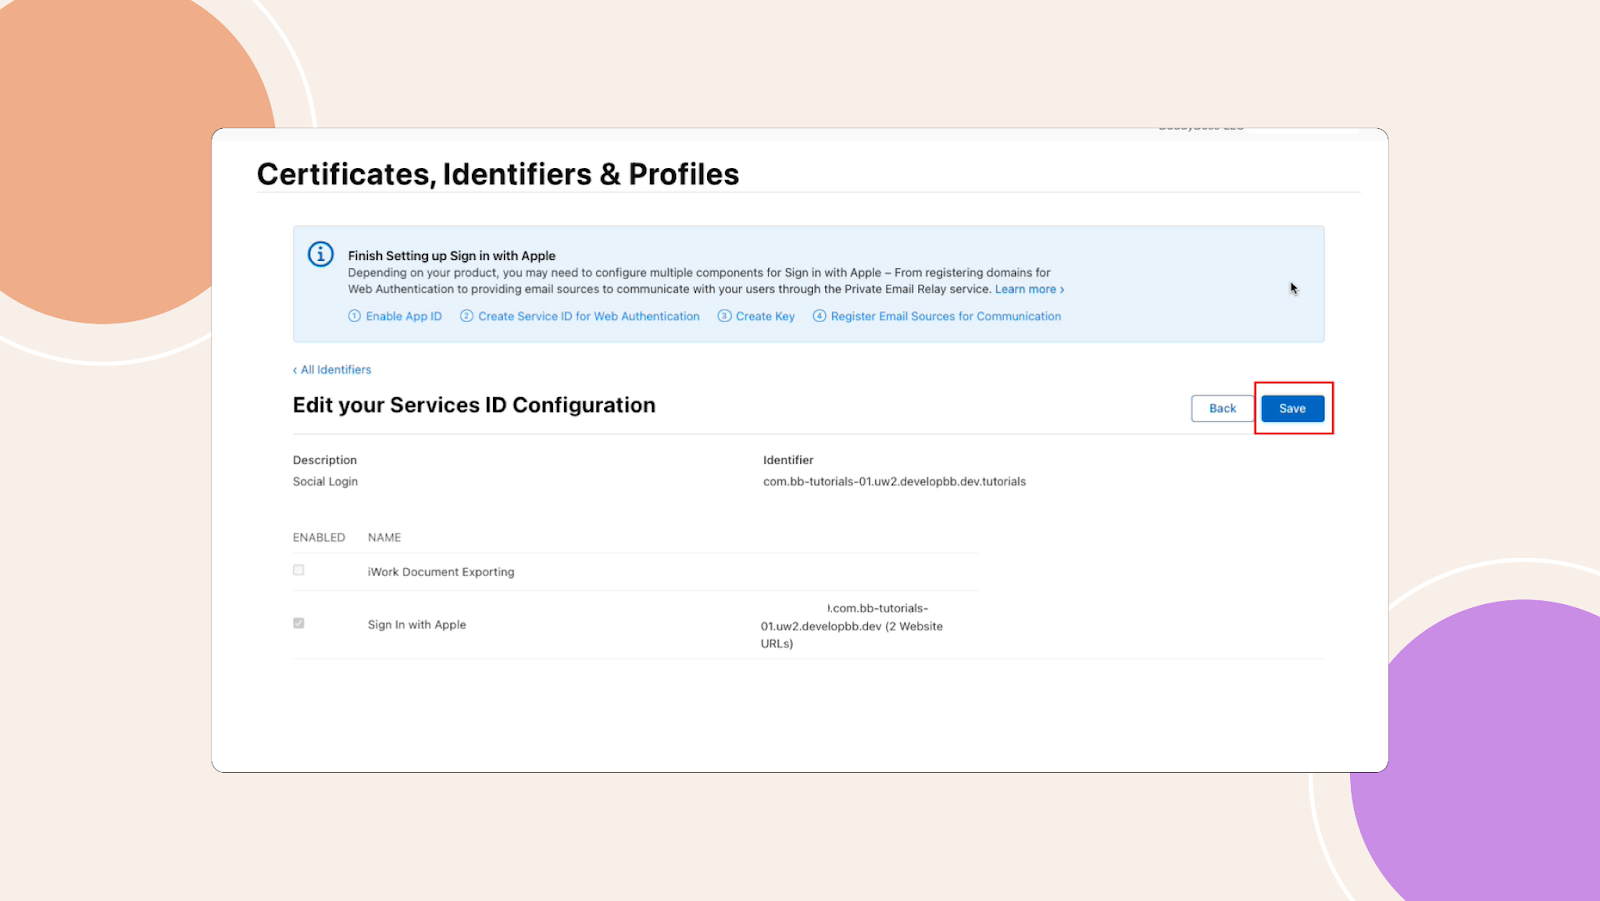The height and width of the screenshot is (901, 1600).
Task: Select the identifier com.bb-tutorials-01.uw2.developbb.dev.tutorials text
Action: (894, 482)
